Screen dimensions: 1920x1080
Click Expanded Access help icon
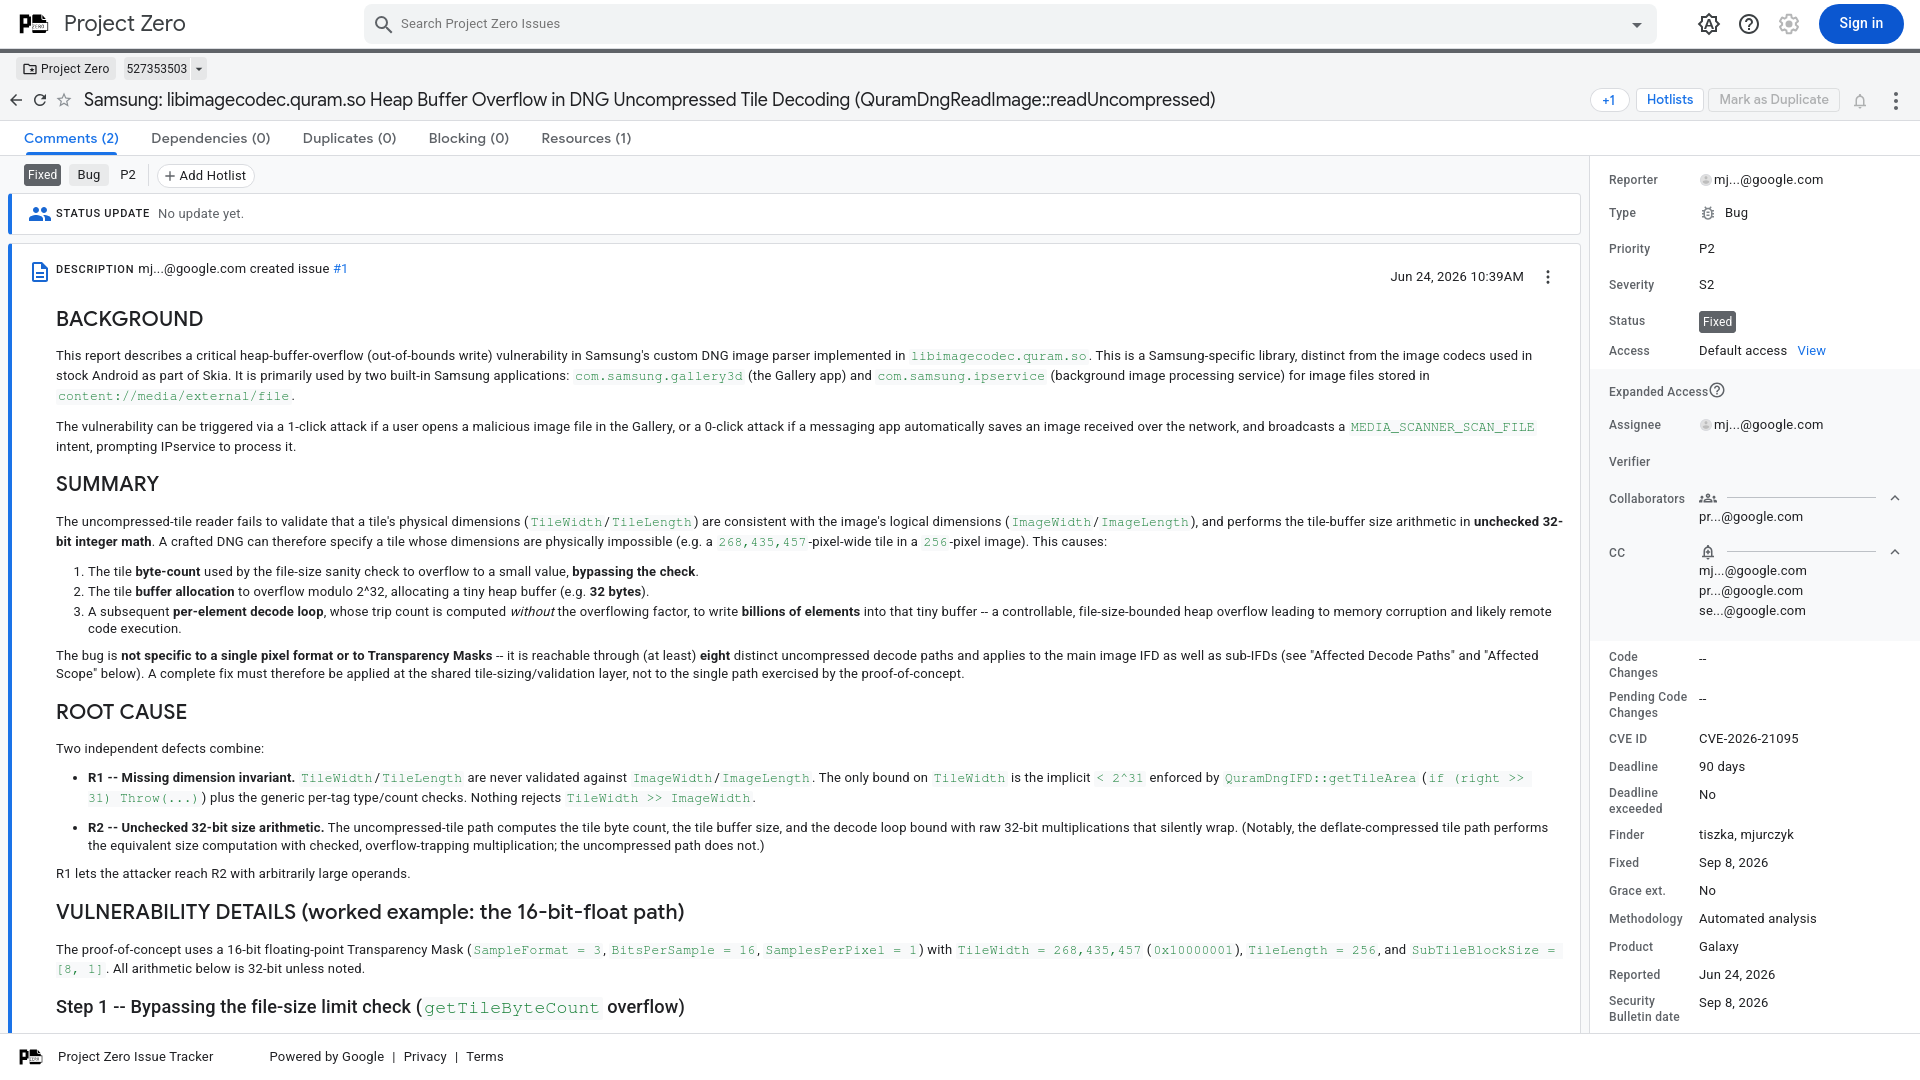pyautogui.click(x=1717, y=390)
